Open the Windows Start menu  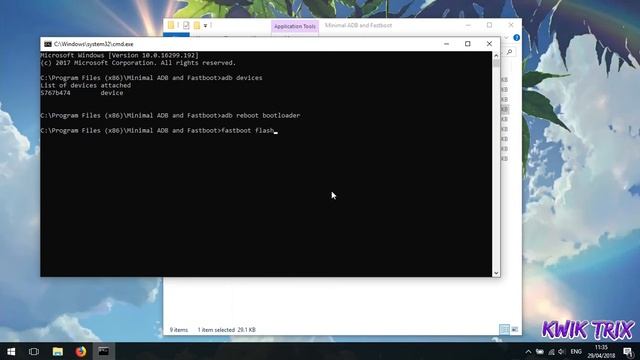pos(11,351)
